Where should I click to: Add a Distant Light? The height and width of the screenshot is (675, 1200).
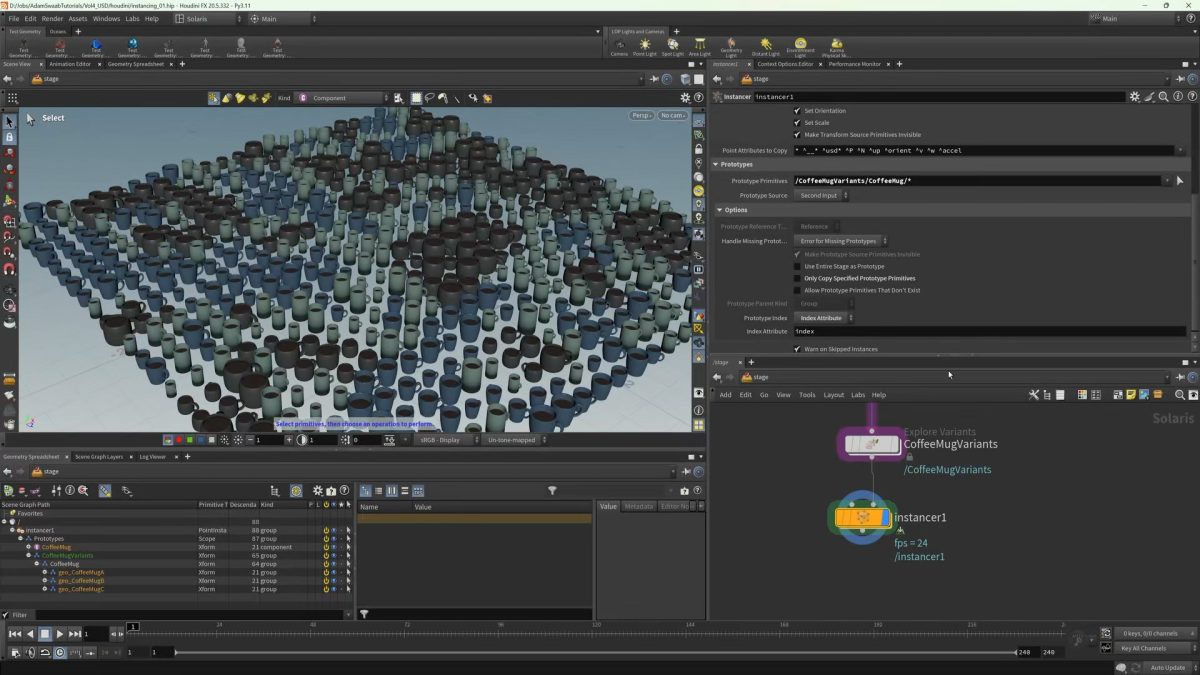(x=767, y=45)
